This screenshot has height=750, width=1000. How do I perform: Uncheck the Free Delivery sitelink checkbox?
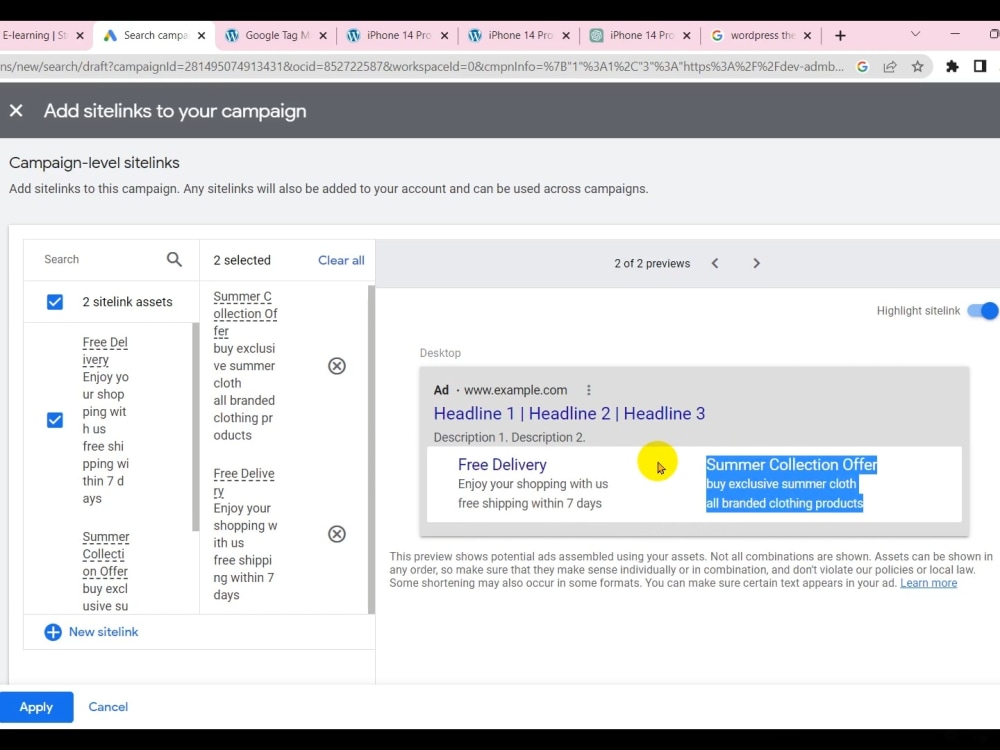pos(55,420)
